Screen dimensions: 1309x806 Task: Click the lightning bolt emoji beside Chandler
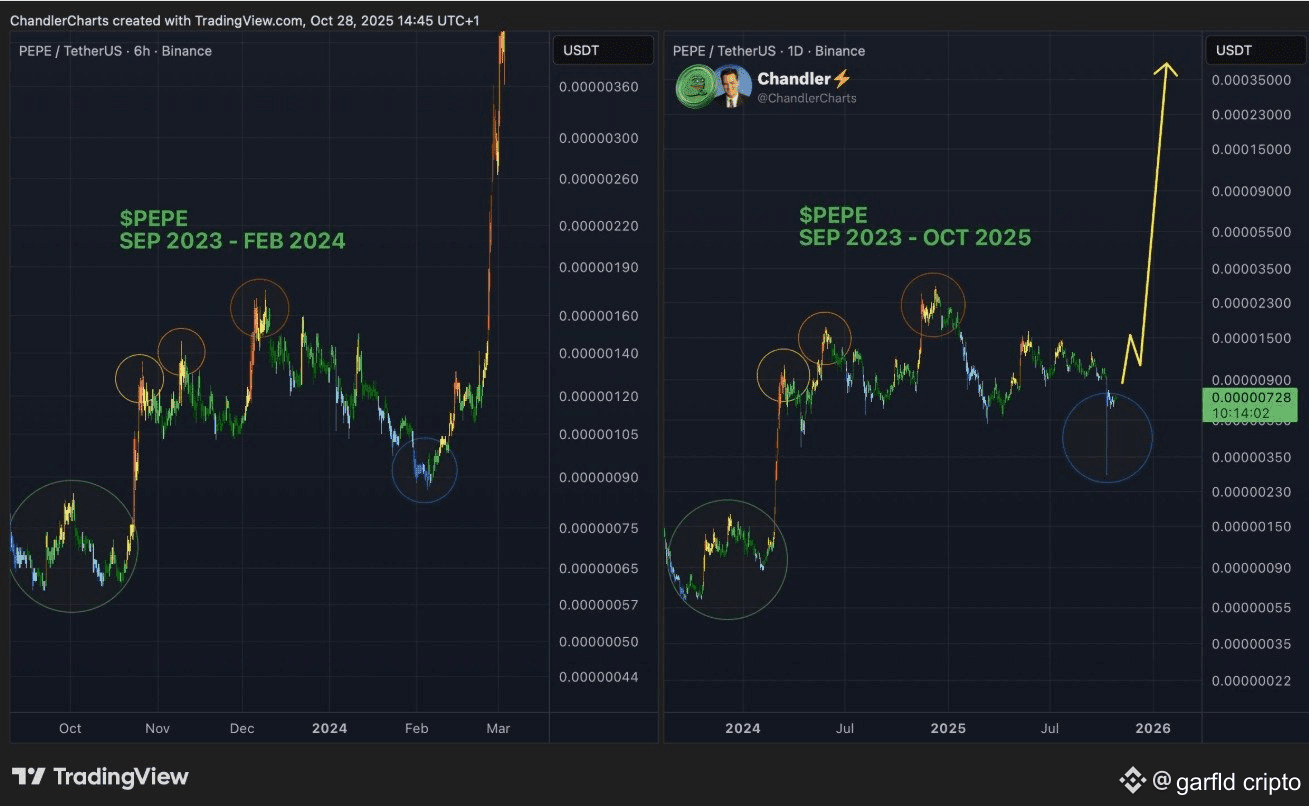click(x=841, y=78)
